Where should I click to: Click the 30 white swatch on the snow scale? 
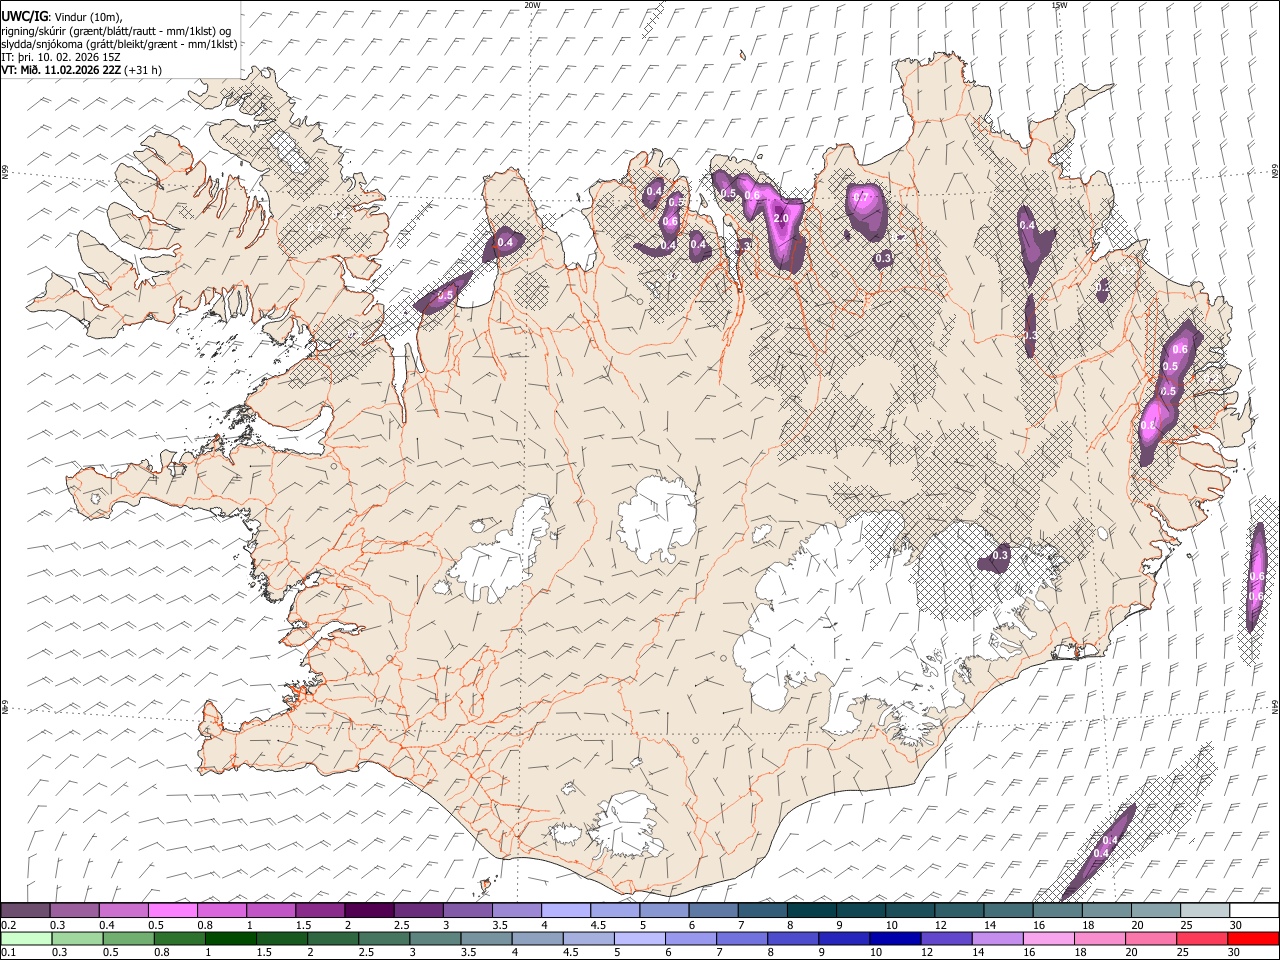point(1253,910)
